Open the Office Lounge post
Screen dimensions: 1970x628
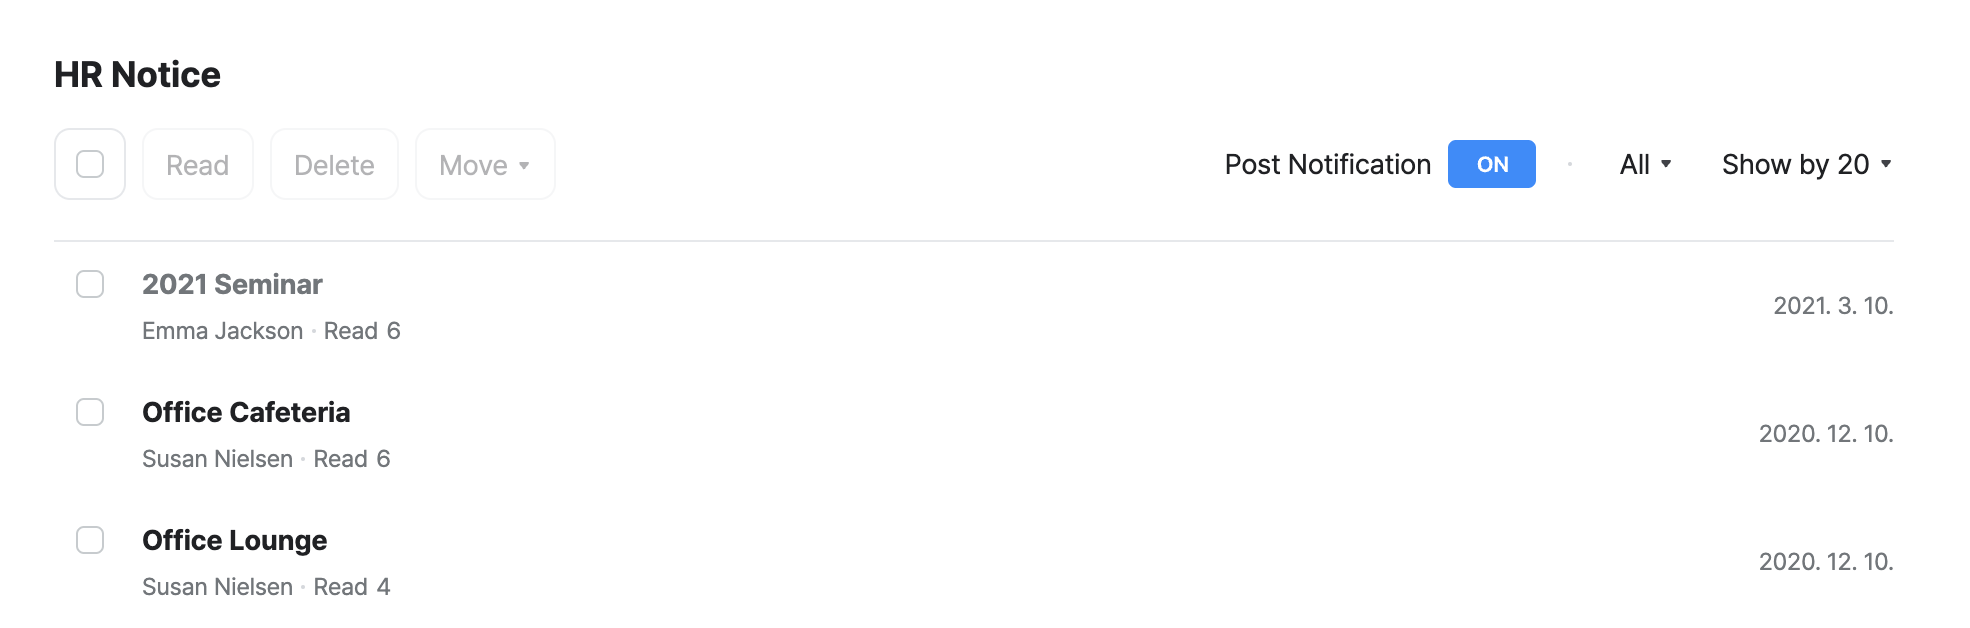pos(234,540)
